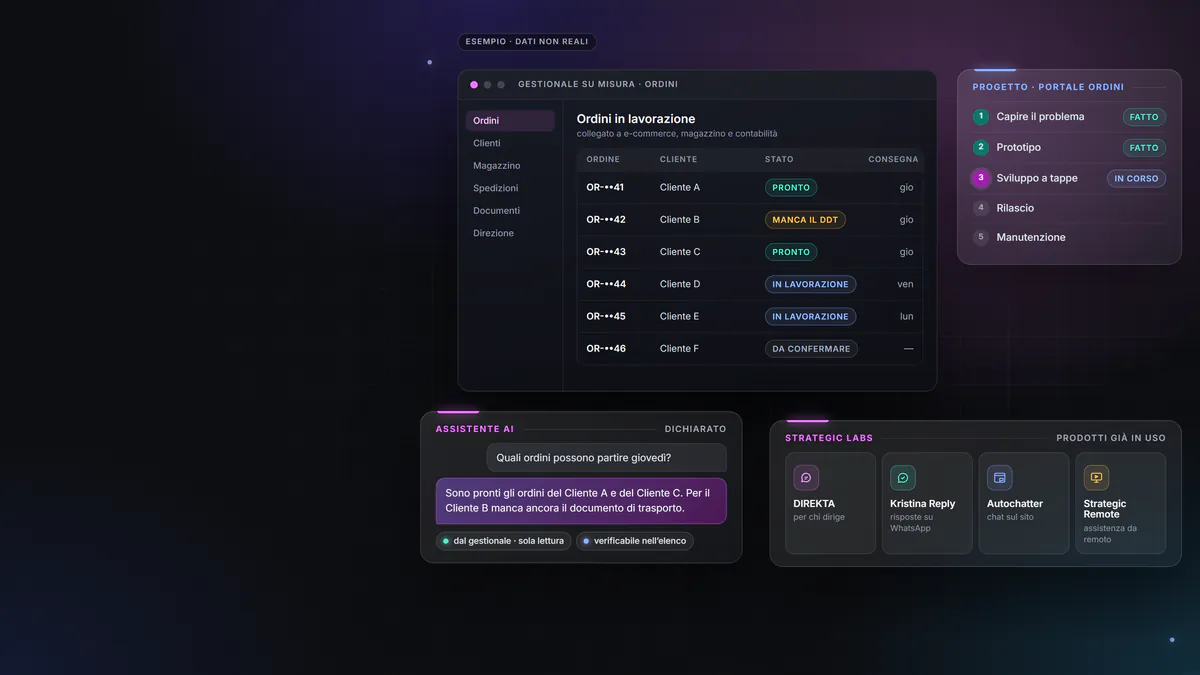Click the IN CORSO status badge
This screenshot has width=1200, height=675.
click(1136, 178)
